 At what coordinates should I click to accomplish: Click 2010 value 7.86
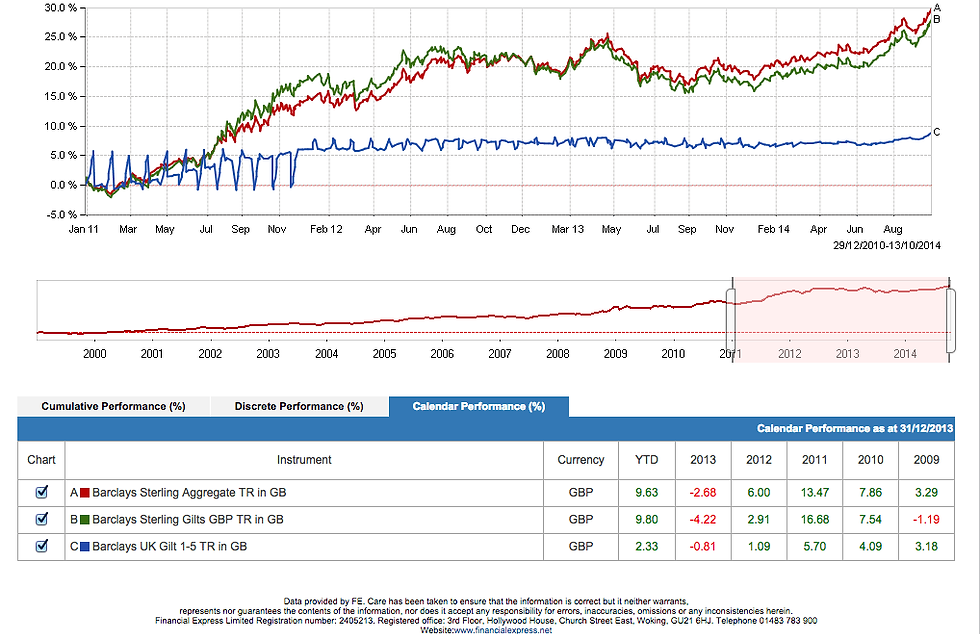pos(871,493)
